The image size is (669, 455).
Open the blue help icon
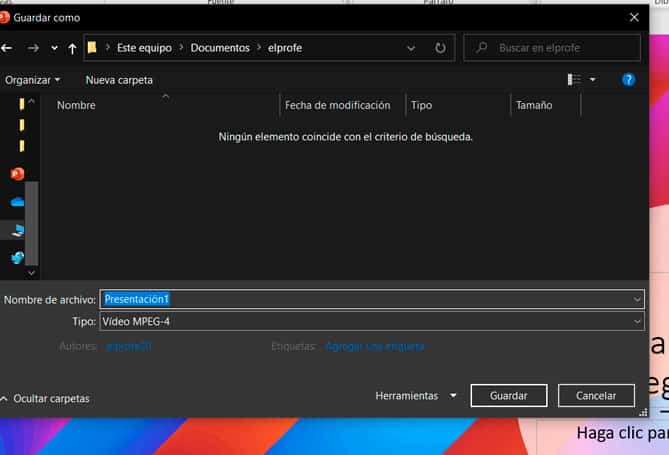coord(628,79)
